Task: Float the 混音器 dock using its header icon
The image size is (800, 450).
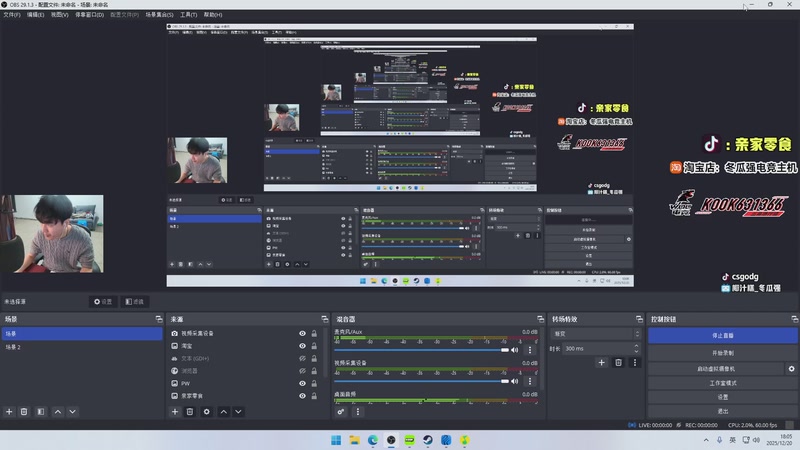Action: click(540, 319)
